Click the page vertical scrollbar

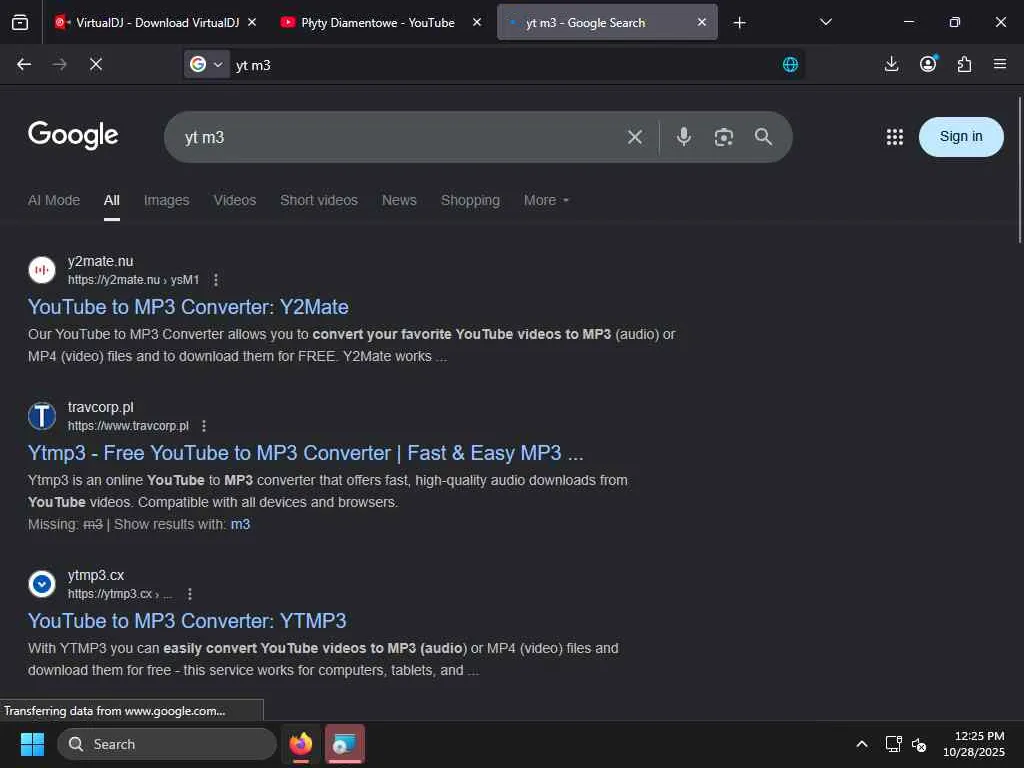[1019, 170]
